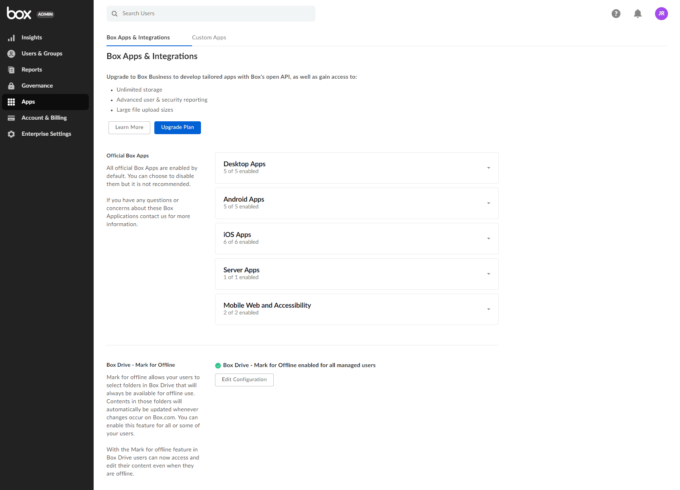Switch to the Custom Apps tab
The height and width of the screenshot is (490, 680).
click(x=209, y=37)
